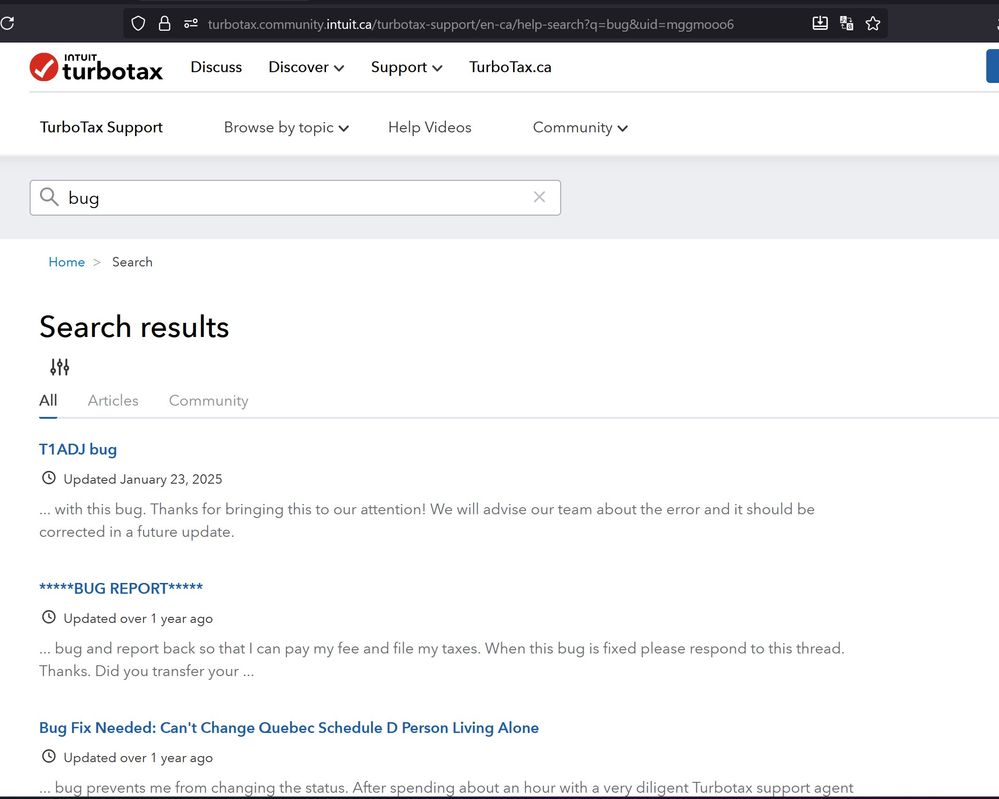Open the site permissions icon in address bar
Viewport: 999px width, 799px height.
tap(190, 23)
